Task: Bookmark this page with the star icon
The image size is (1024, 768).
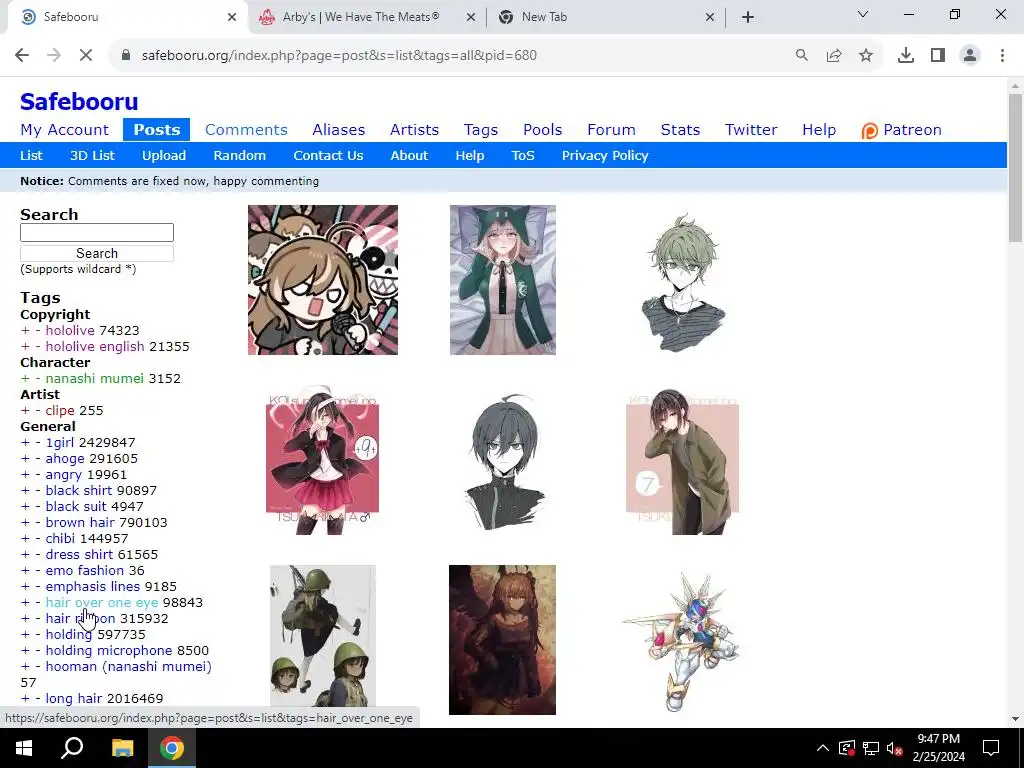Action: click(x=866, y=56)
